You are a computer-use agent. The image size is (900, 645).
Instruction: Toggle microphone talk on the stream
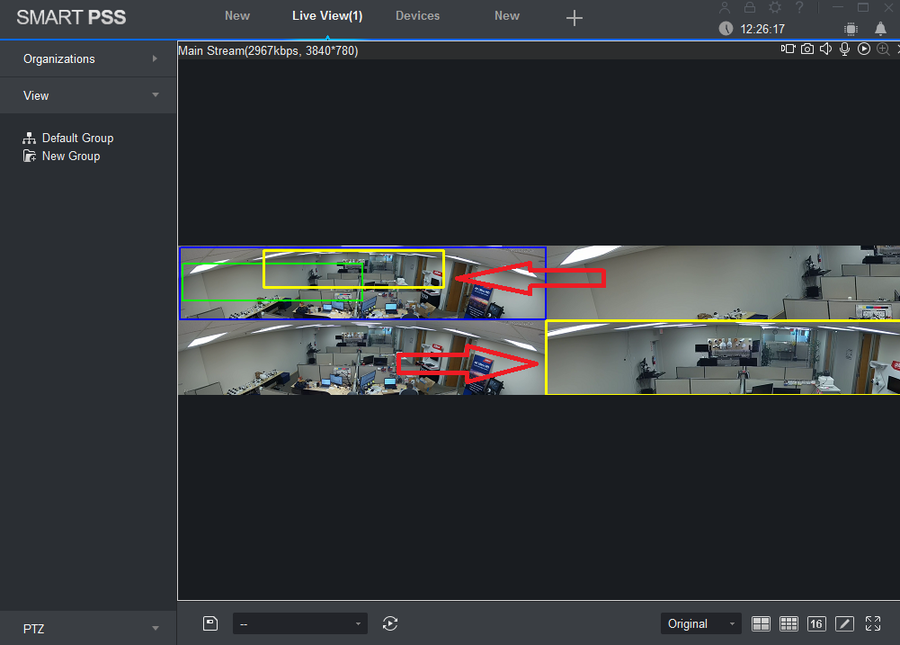[845, 49]
